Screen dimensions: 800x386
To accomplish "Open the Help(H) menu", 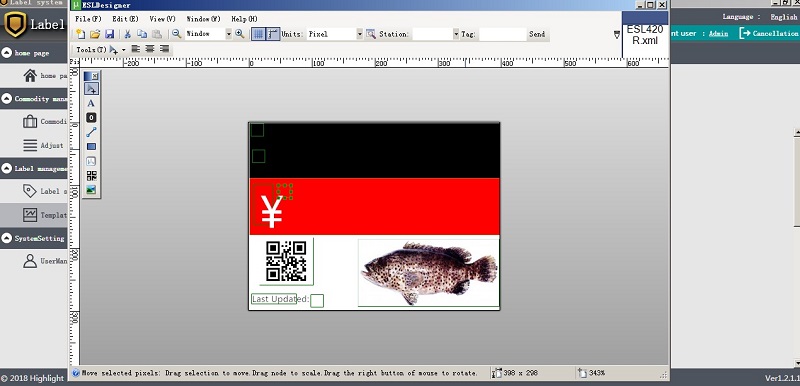I will pos(244,19).
